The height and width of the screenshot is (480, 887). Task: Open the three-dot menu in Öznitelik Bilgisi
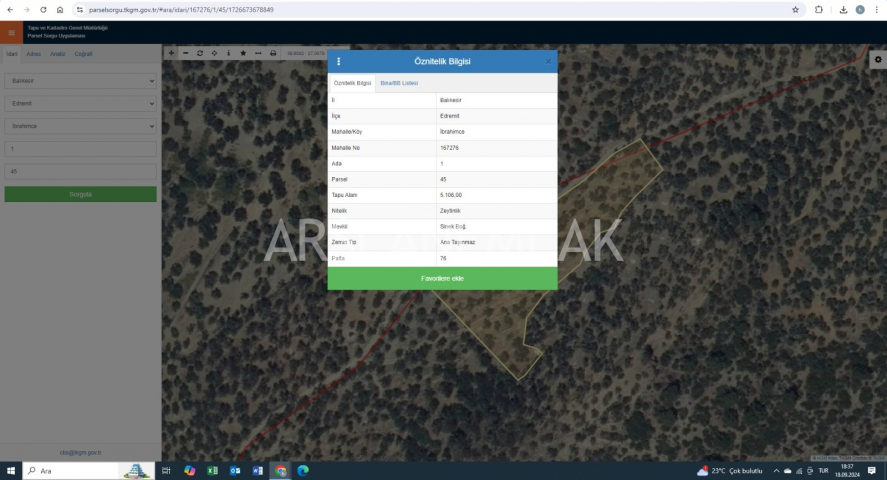[x=338, y=62]
